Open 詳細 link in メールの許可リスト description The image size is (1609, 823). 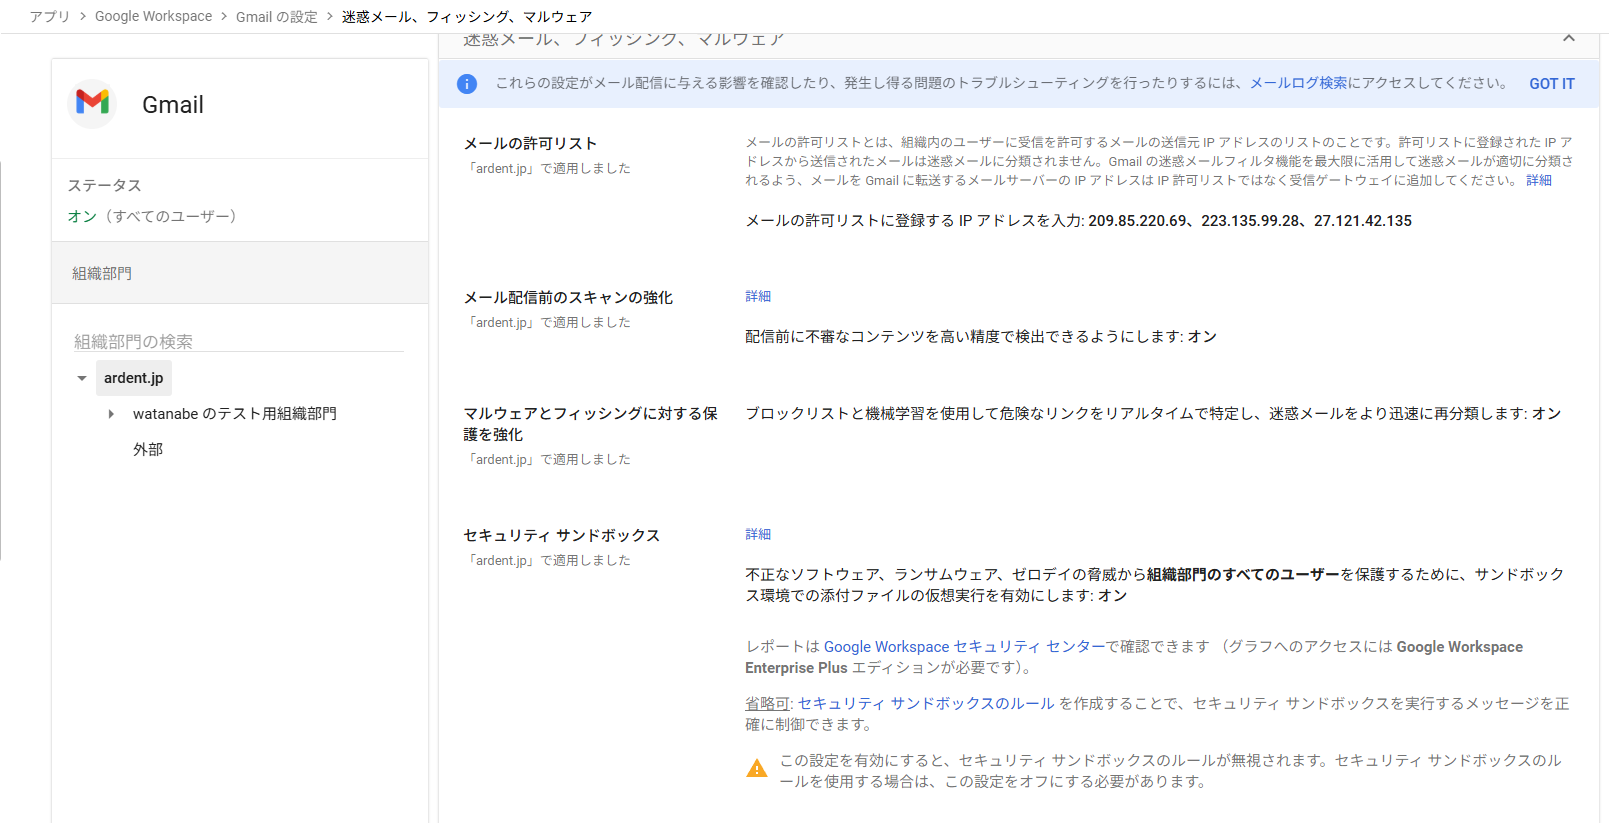[x=1539, y=180]
